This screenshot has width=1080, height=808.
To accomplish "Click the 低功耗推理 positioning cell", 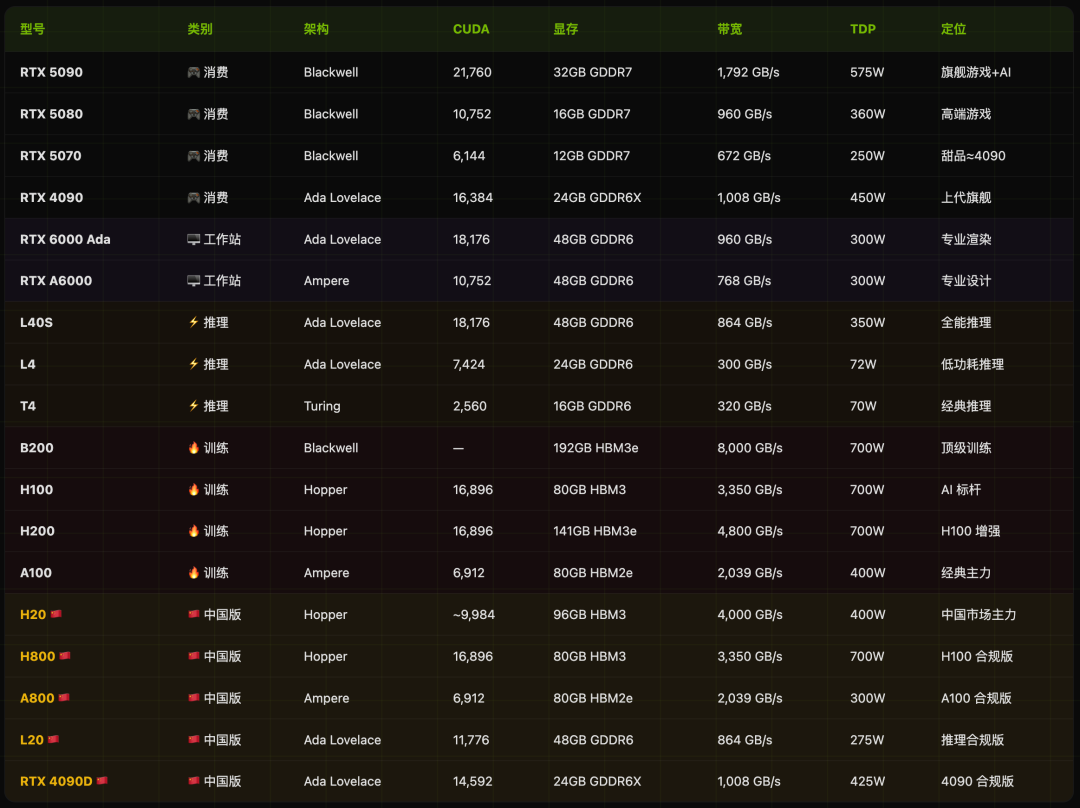I will pos(972,364).
